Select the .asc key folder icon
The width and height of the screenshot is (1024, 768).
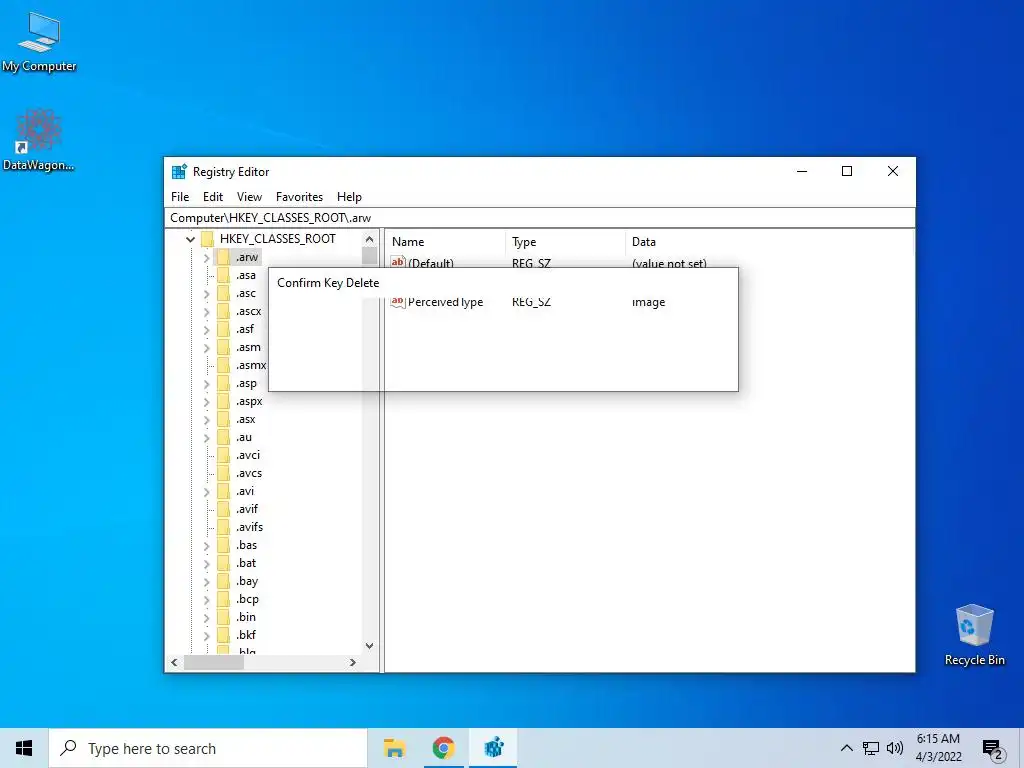[223, 293]
